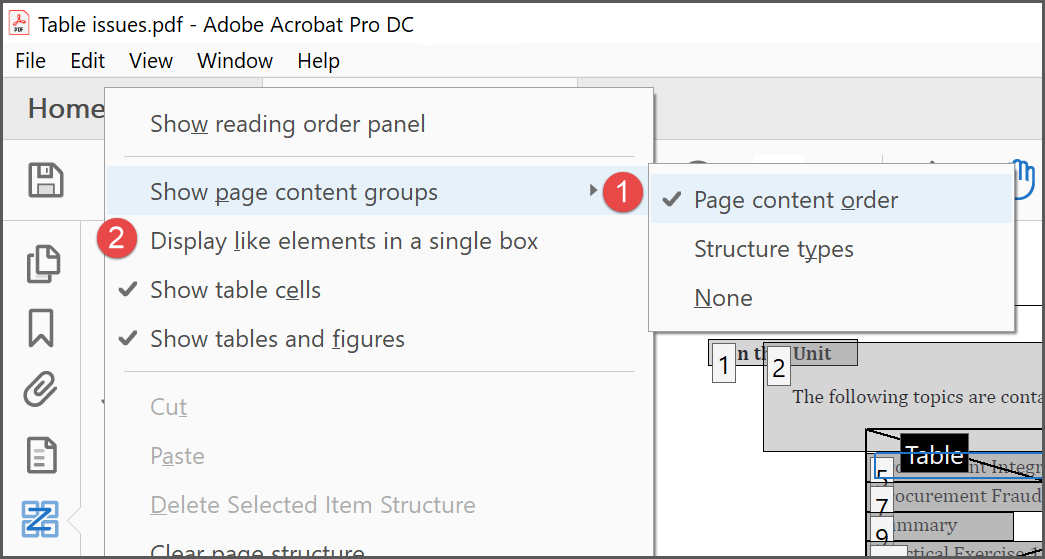The width and height of the screenshot is (1045, 559).
Task: Toggle Show table cells option
Action: pyautogui.click(x=235, y=290)
